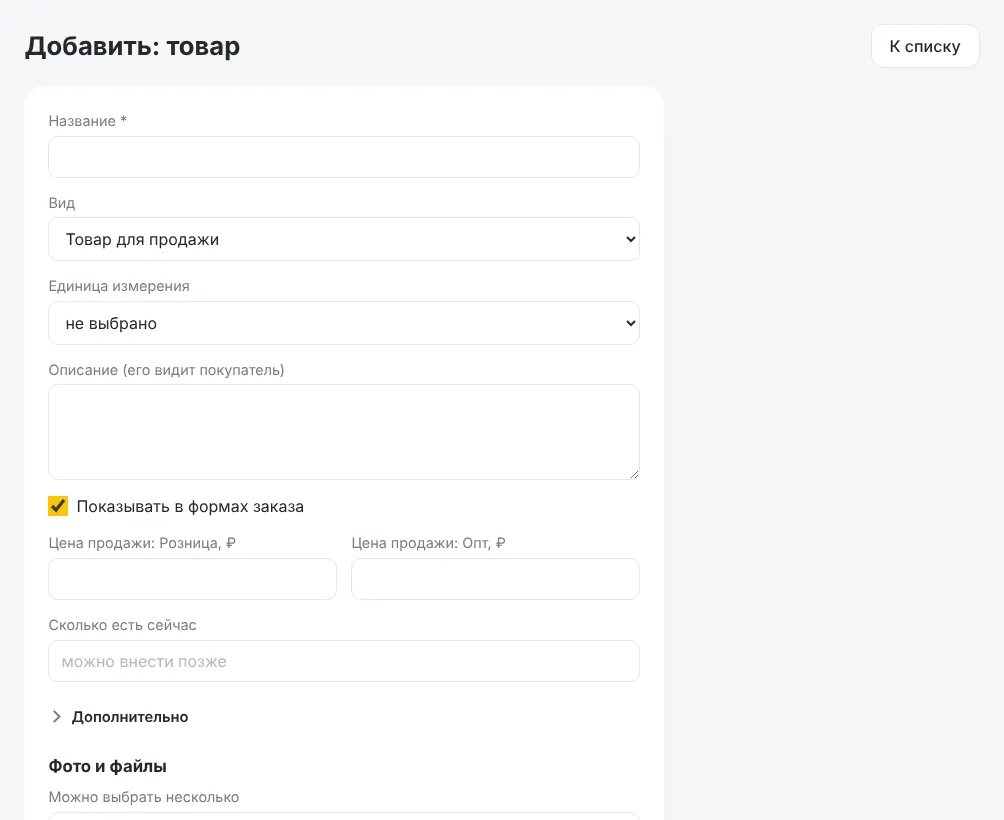This screenshot has width=1004, height=820.
Task: Go back via К списку button
Action: tap(925, 46)
